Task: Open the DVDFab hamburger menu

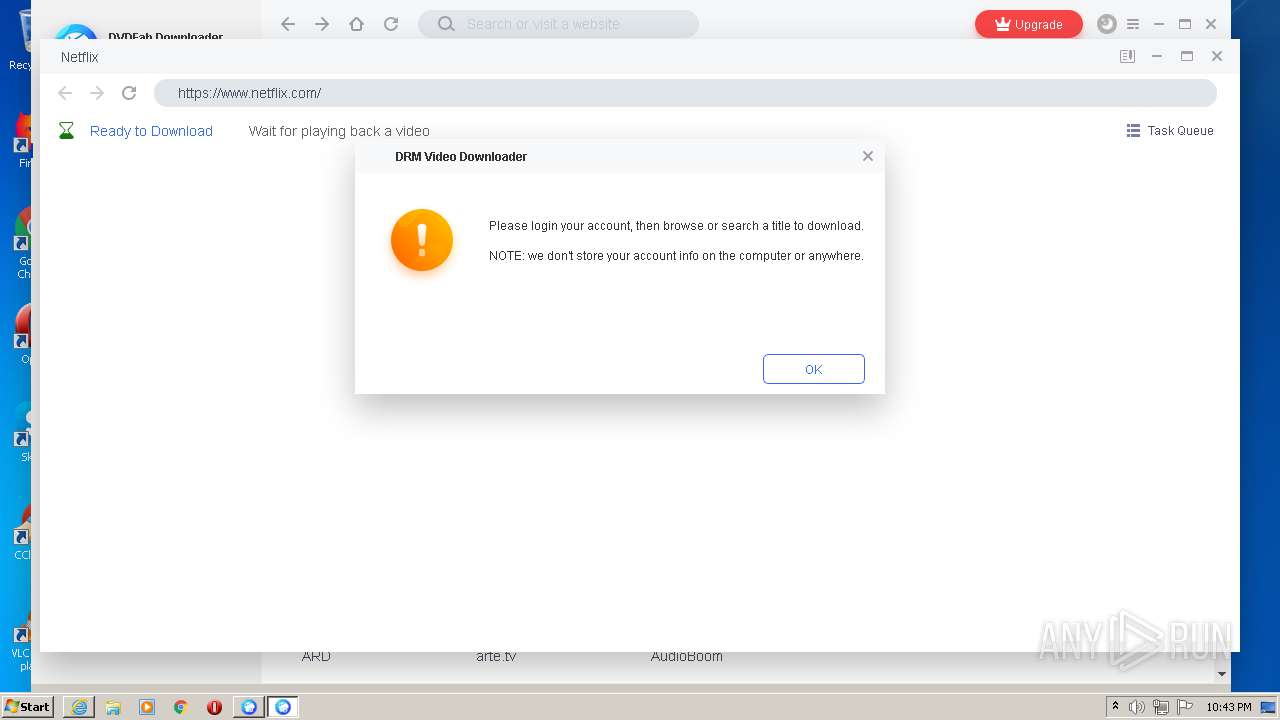Action: coord(1133,24)
